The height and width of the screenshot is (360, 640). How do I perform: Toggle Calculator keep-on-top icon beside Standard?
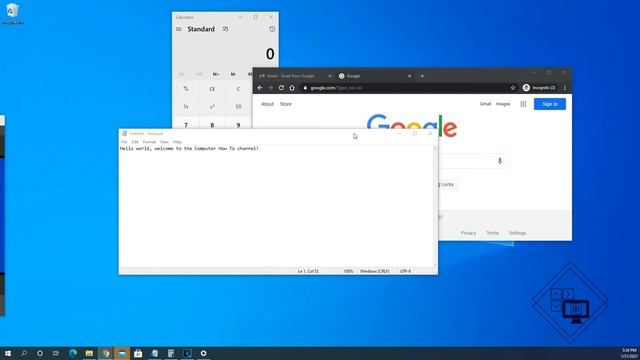tap(225, 29)
